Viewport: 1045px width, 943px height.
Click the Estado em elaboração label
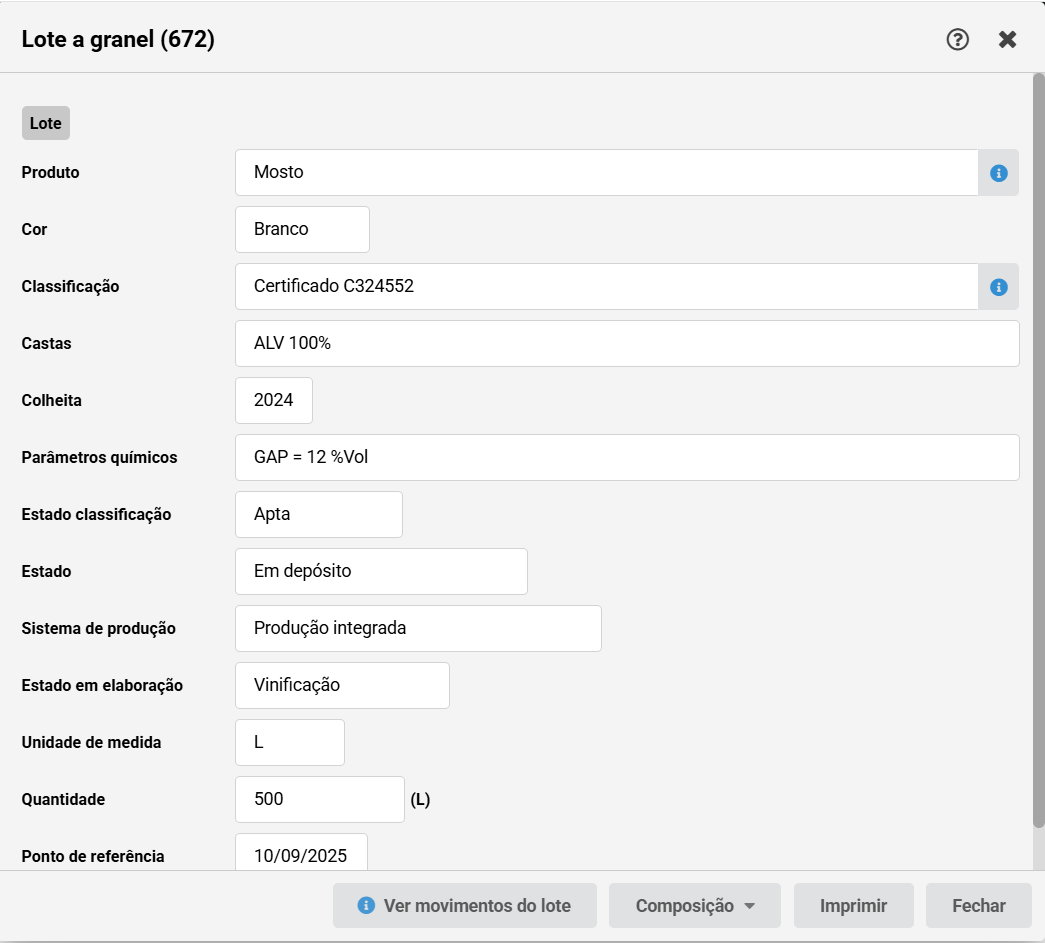coord(102,685)
